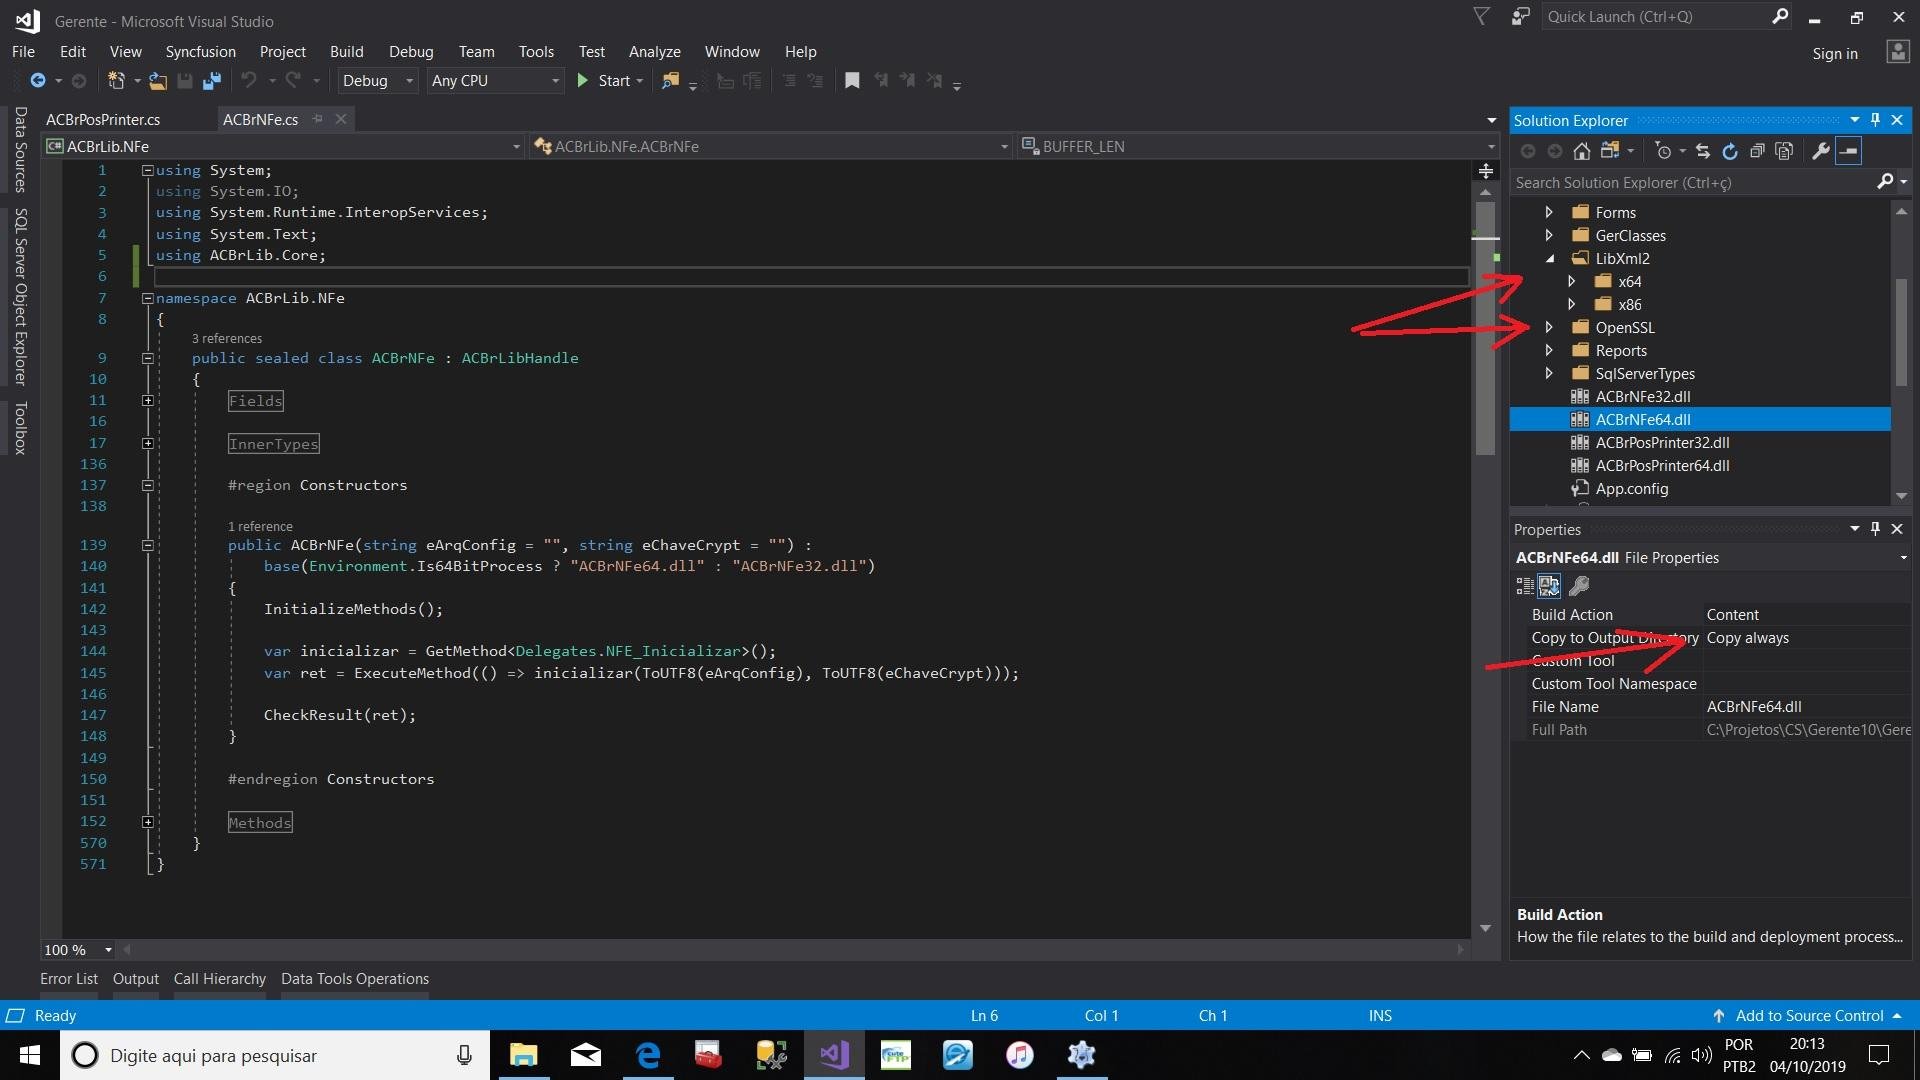1920x1080 pixels.
Task: Toggle Preview Selected Items in Solution Explorer
Action: pyautogui.click(x=1849, y=151)
